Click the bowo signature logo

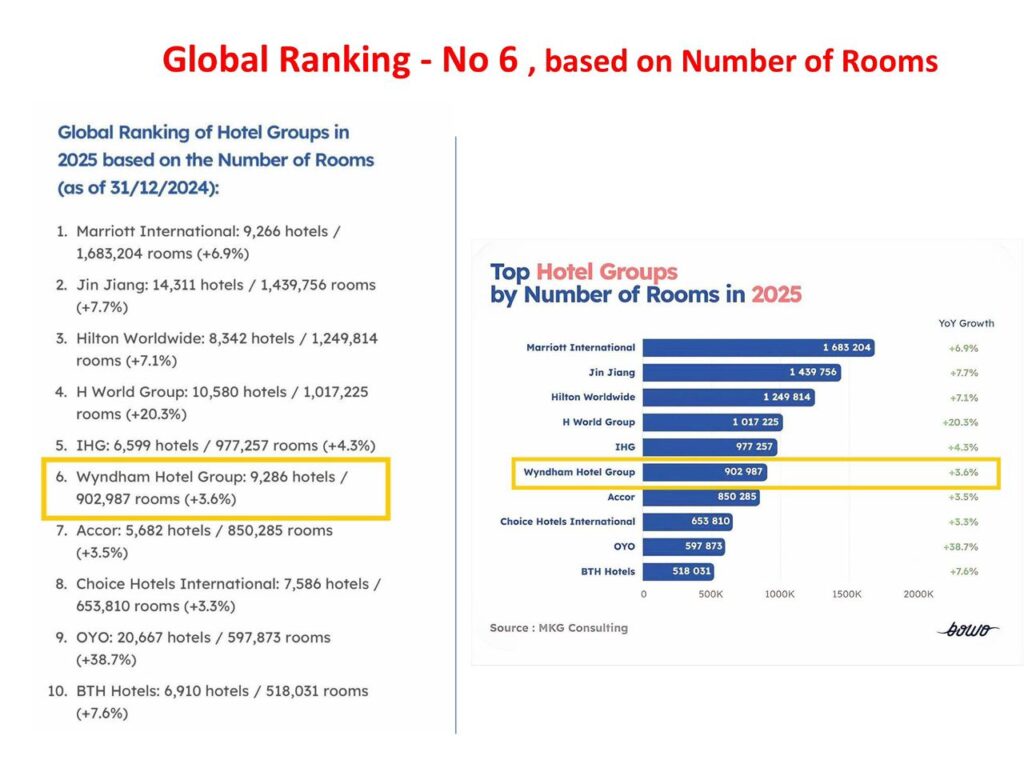tap(968, 628)
